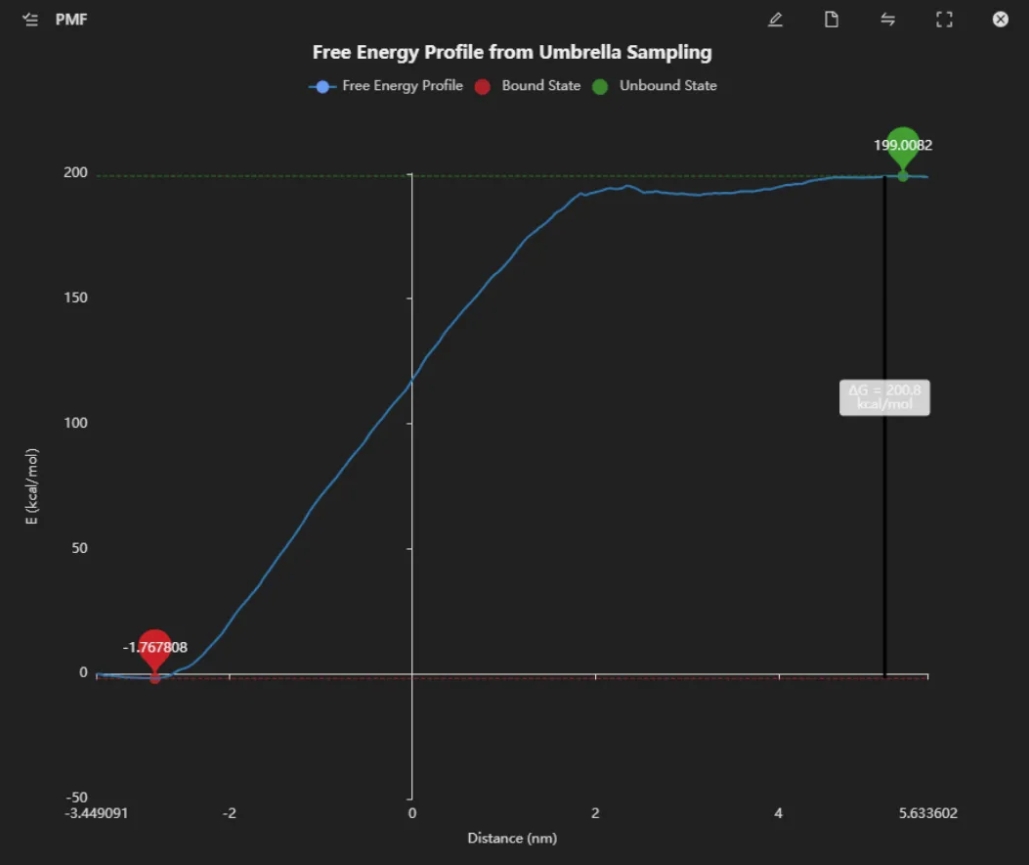Toggle the Bound State legend label
This screenshot has width=1029, height=865.
[541, 86]
